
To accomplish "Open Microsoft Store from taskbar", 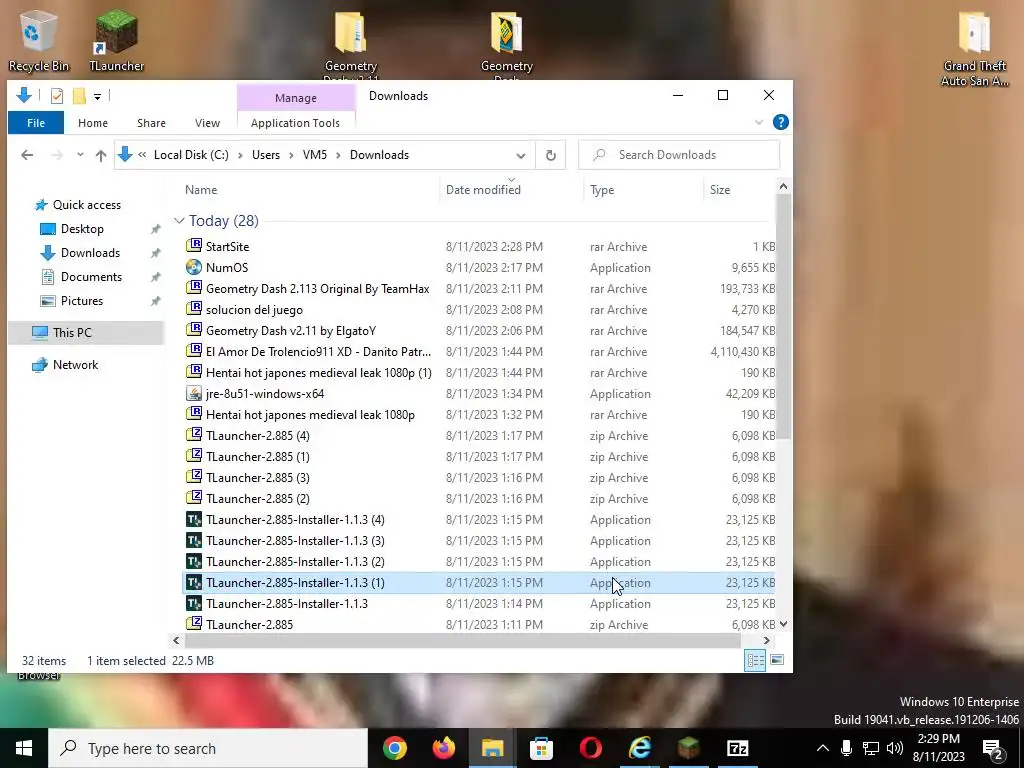I will [x=541, y=748].
